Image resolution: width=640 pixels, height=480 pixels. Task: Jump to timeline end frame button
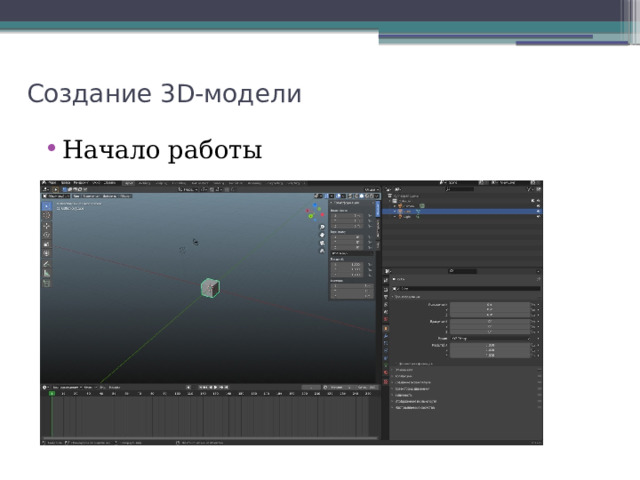[227, 387]
